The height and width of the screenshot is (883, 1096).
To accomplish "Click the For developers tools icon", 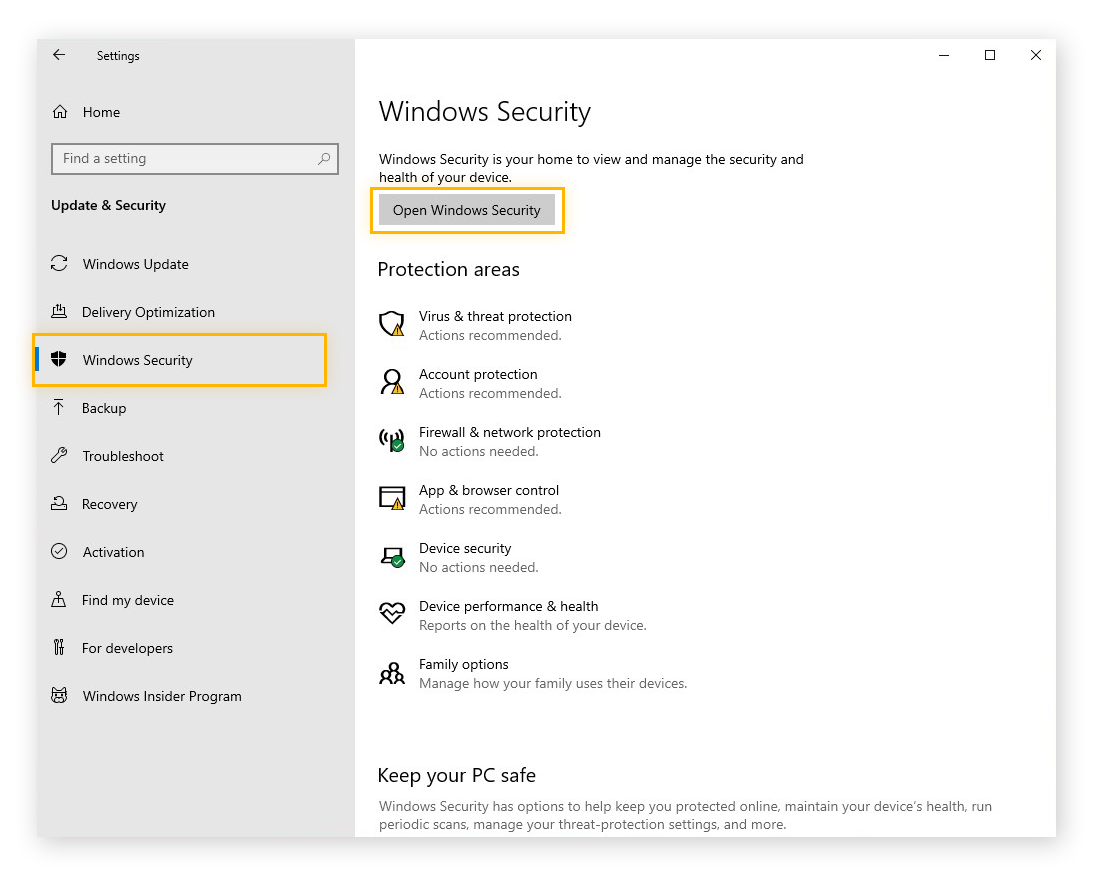I will (59, 647).
